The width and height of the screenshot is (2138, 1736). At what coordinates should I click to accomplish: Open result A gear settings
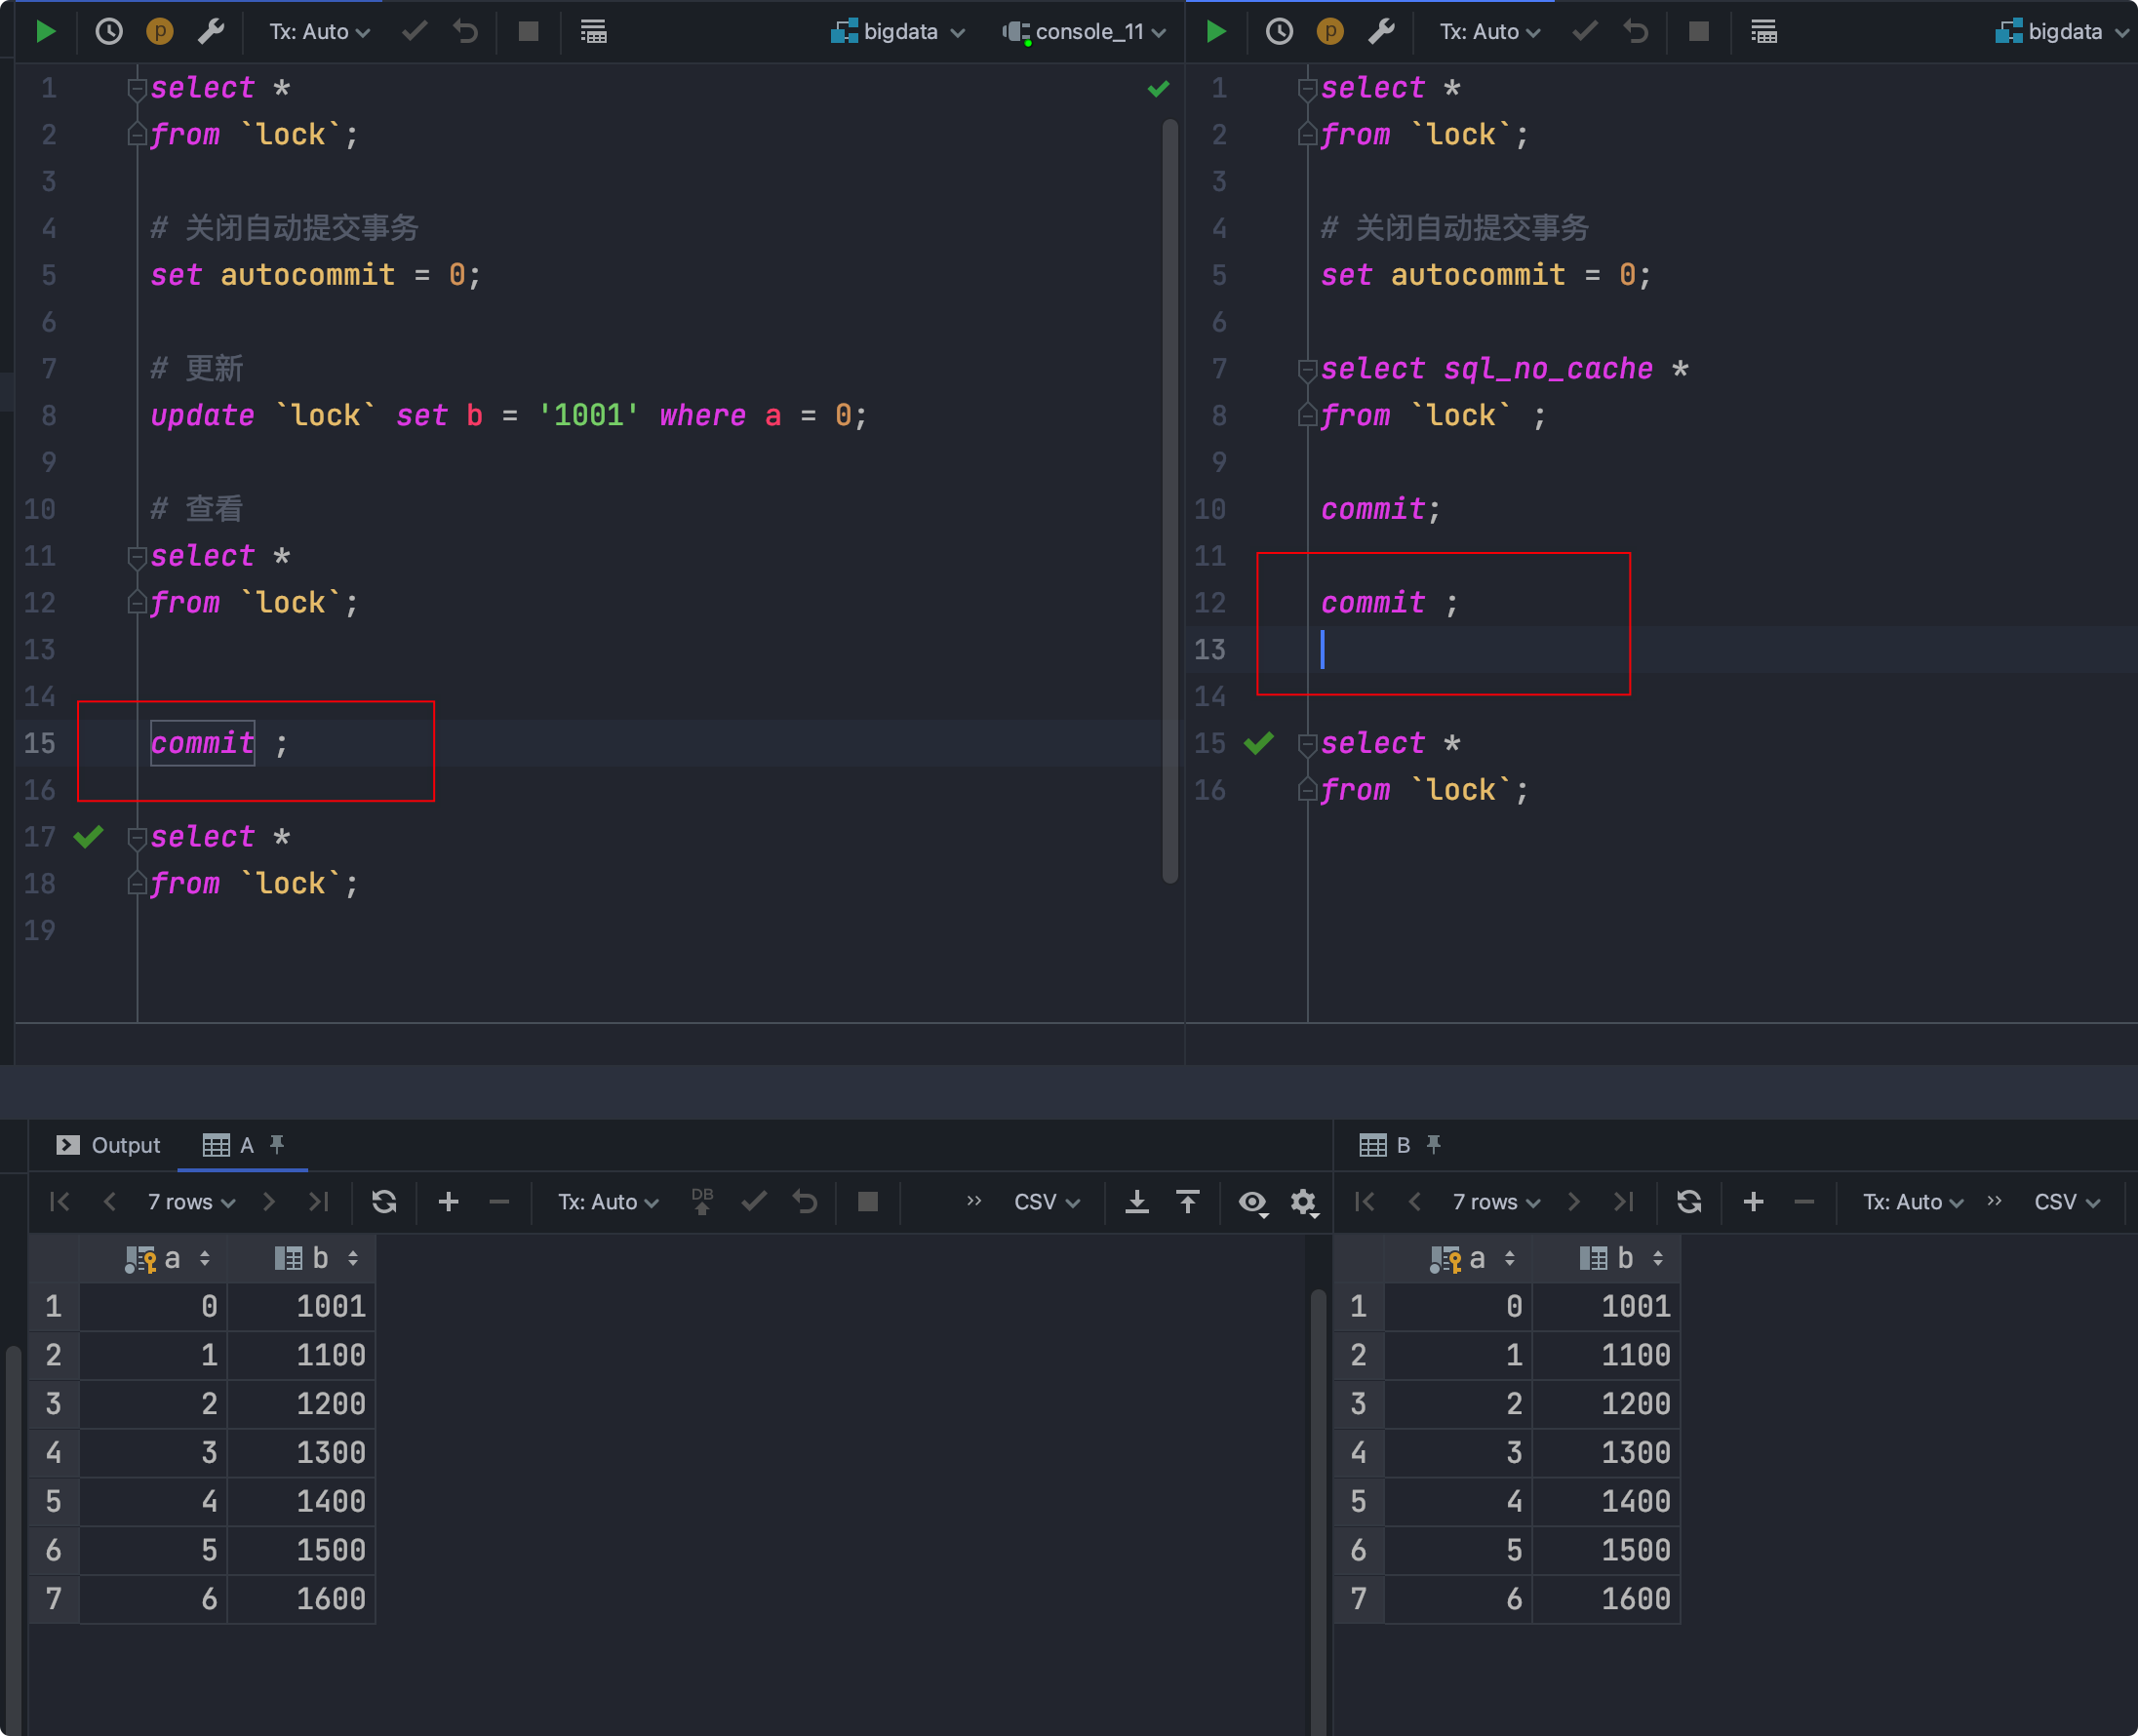pyautogui.click(x=1303, y=1201)
